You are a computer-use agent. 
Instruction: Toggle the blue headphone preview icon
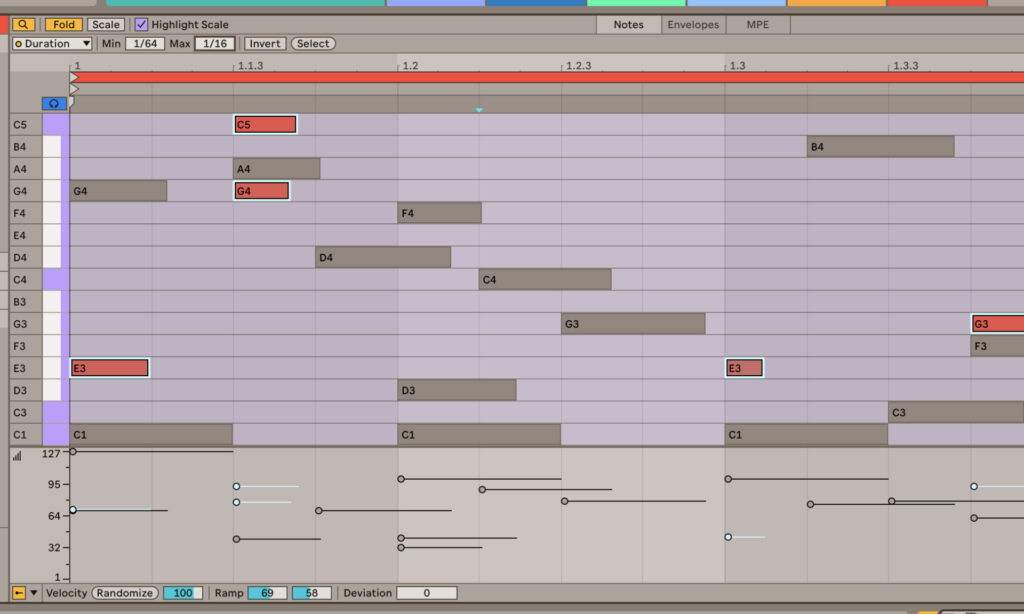54,103
